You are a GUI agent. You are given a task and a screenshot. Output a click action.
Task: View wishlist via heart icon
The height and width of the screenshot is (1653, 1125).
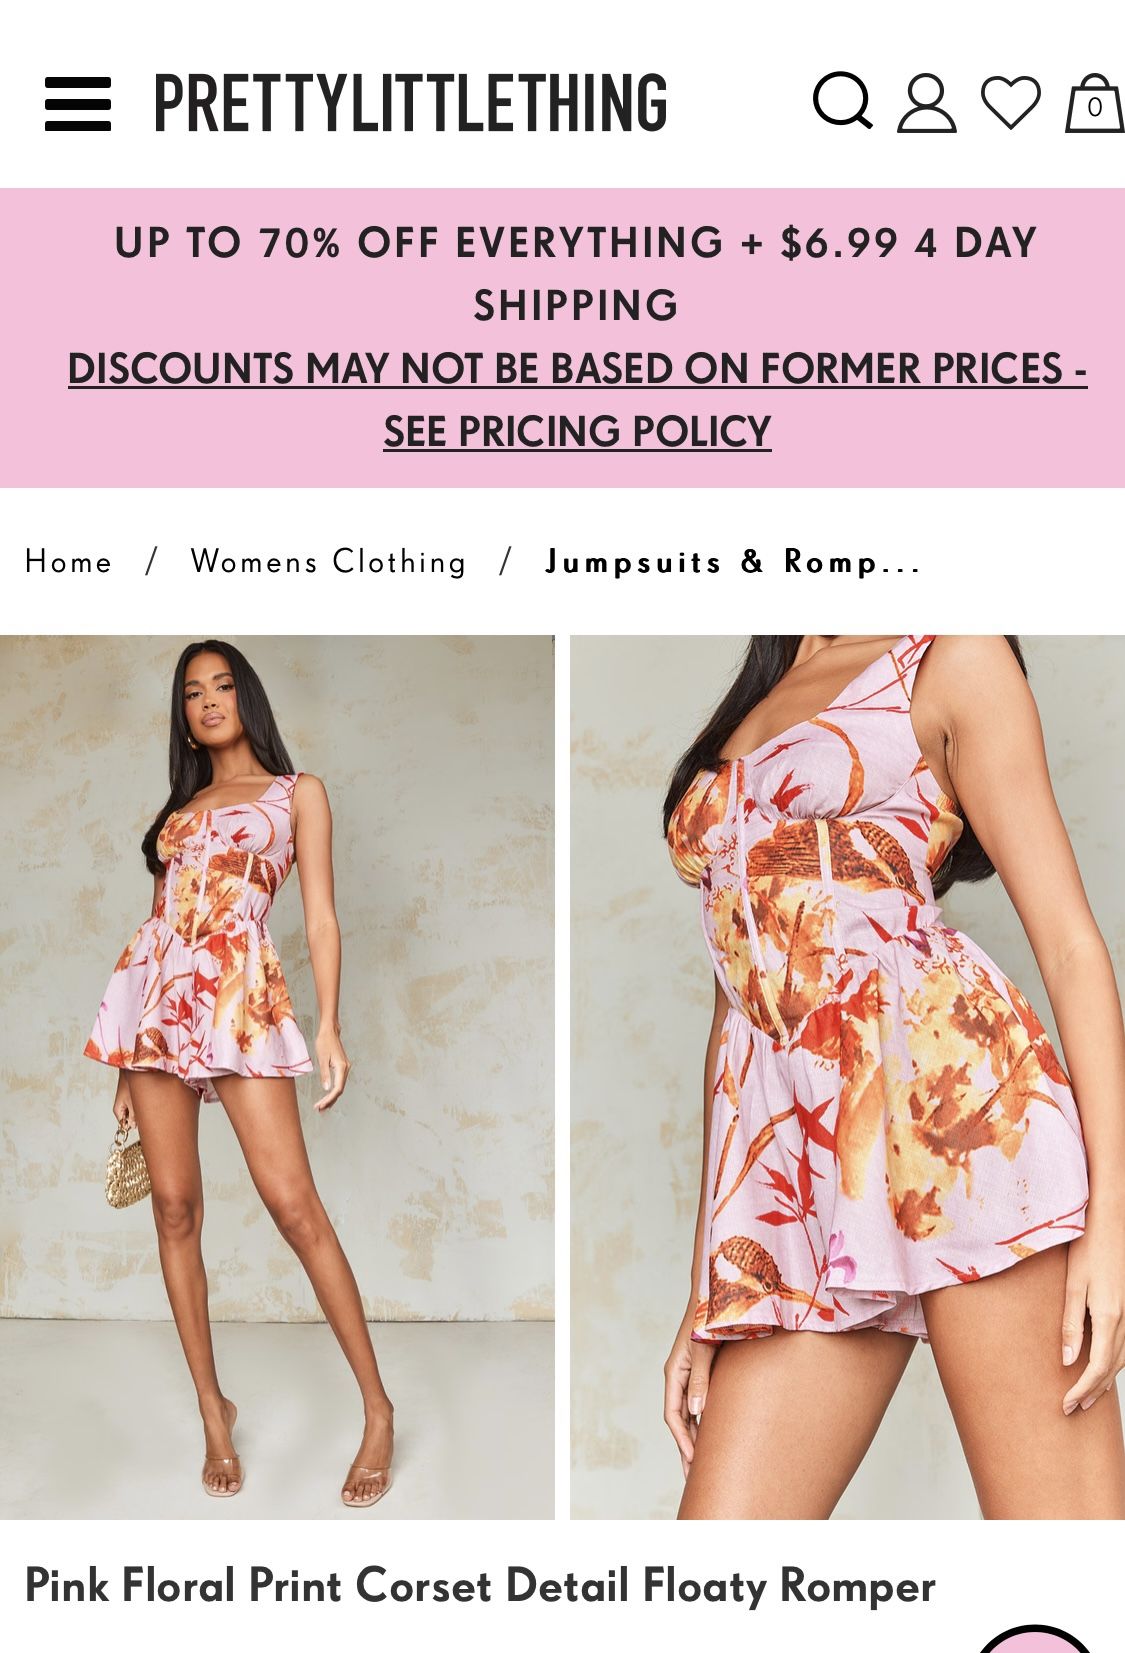point(1010,103)
